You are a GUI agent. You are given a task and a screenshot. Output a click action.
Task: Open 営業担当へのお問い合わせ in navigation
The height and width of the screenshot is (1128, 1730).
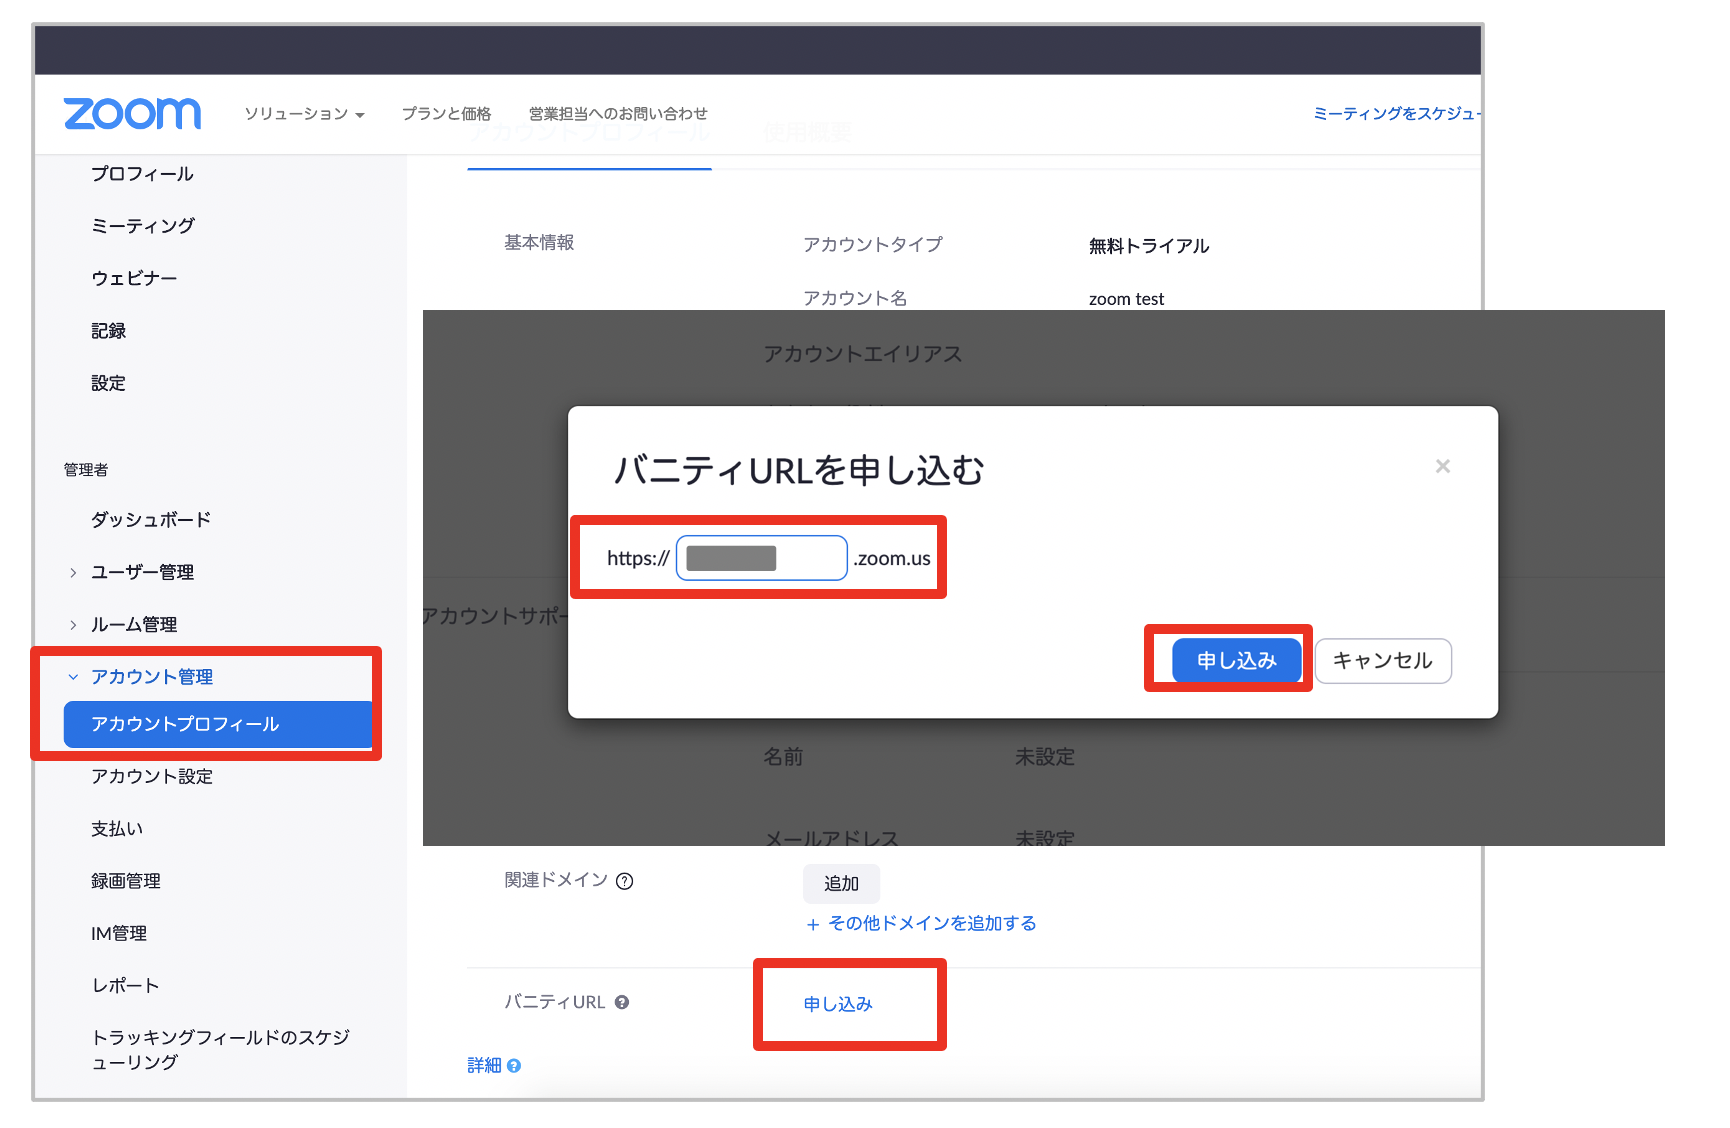(x=618, y=114)
